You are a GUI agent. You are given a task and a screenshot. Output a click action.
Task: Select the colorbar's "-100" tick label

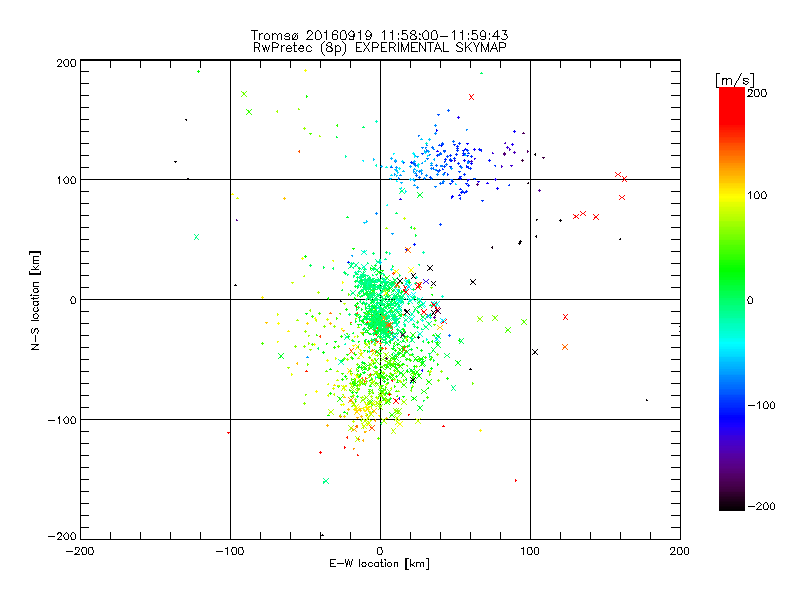click(x=761, y=405)
